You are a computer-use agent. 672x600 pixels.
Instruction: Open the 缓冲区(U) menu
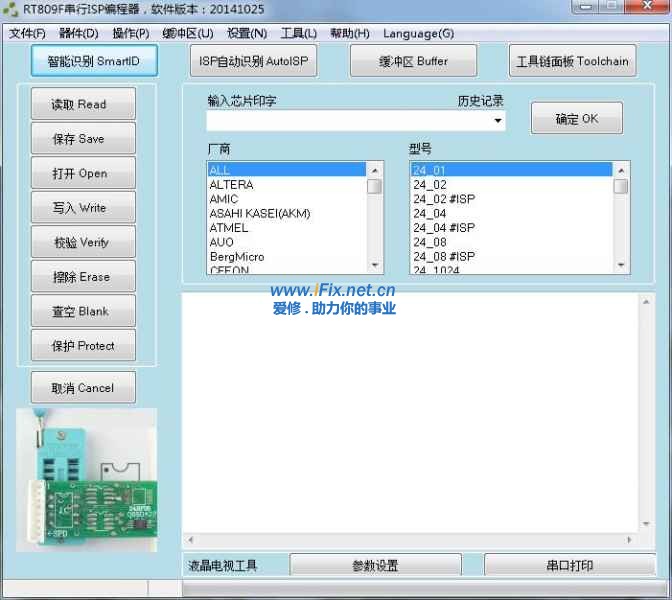(x=187, y=33)
